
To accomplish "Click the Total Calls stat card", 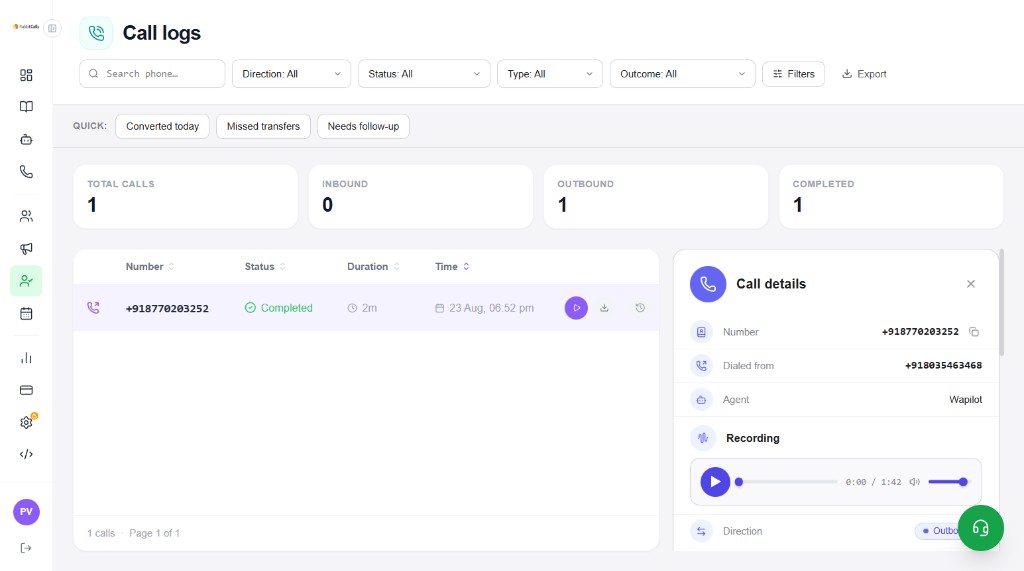I will click(185, 197).
